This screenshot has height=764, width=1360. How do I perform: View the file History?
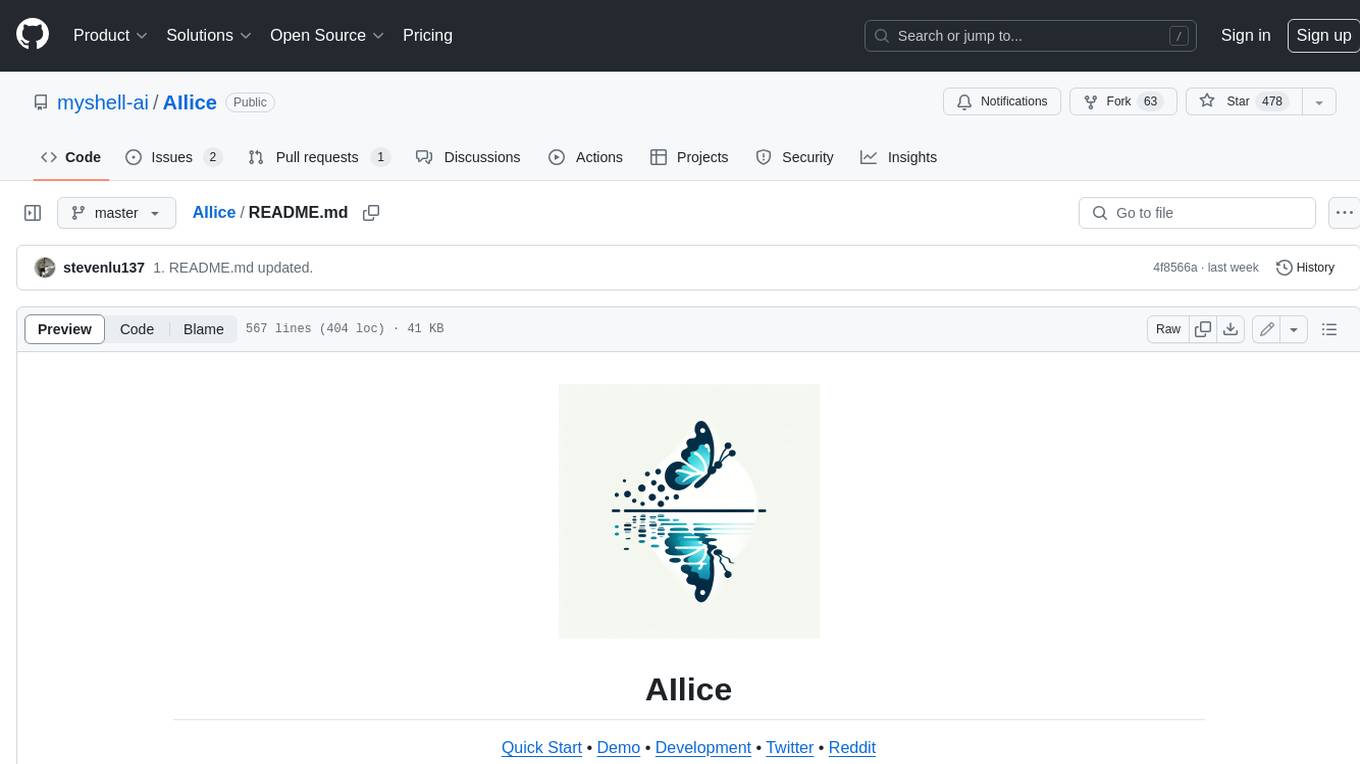coord(1305,268)
